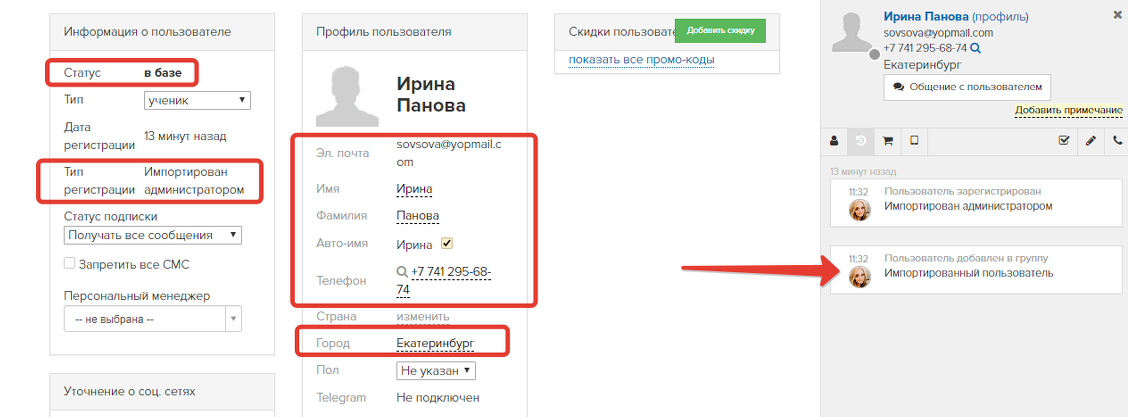
Task: Click the side panel user avatar
Action: coord(853,32)
